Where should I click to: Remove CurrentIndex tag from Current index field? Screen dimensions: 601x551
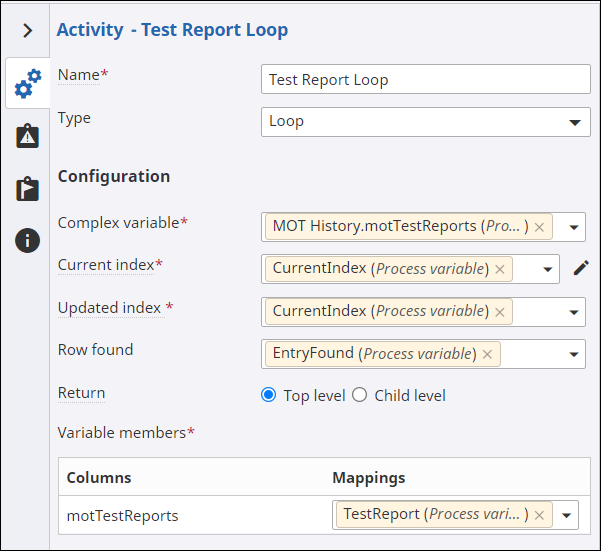pos(499,269)
